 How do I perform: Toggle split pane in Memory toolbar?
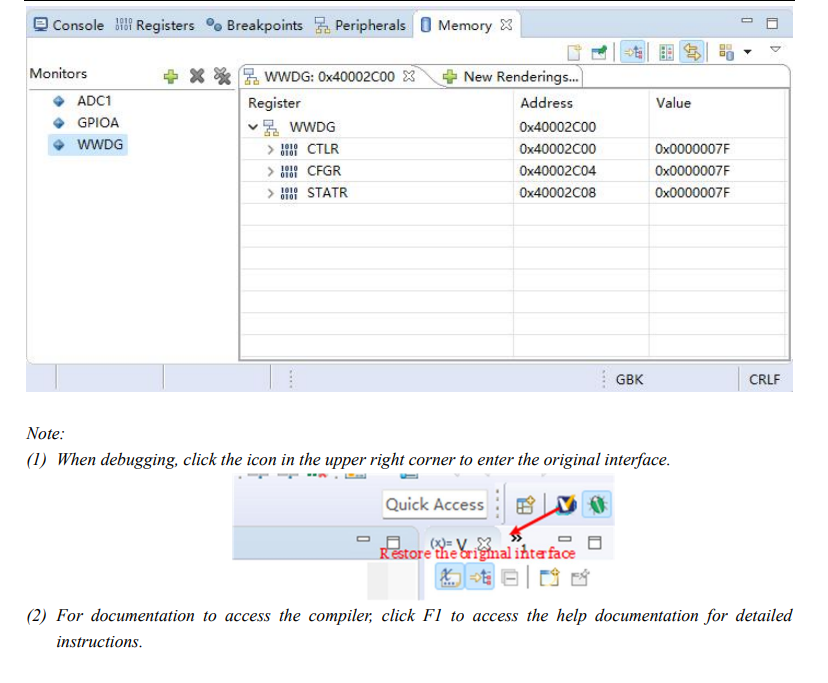666,52
